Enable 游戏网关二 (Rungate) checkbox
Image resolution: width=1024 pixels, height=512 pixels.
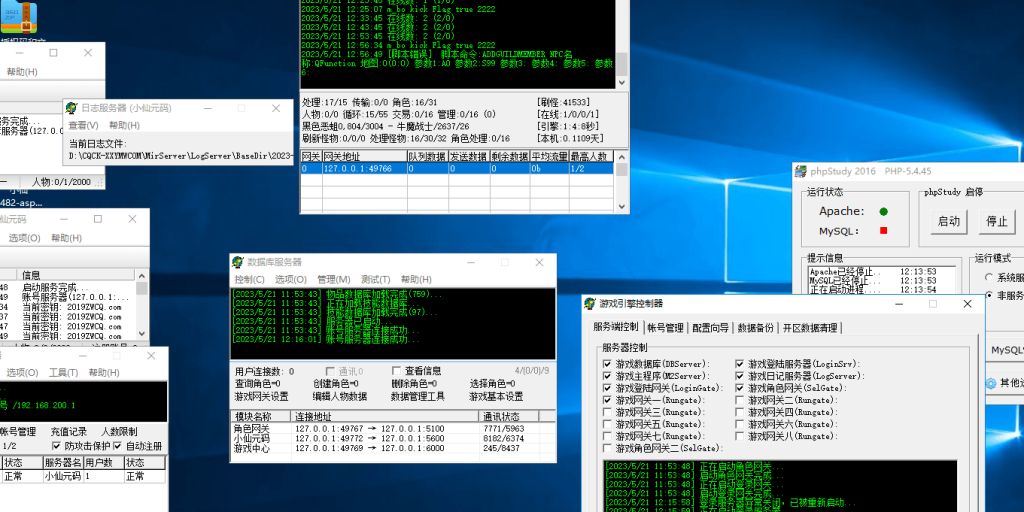click(739, 400)
